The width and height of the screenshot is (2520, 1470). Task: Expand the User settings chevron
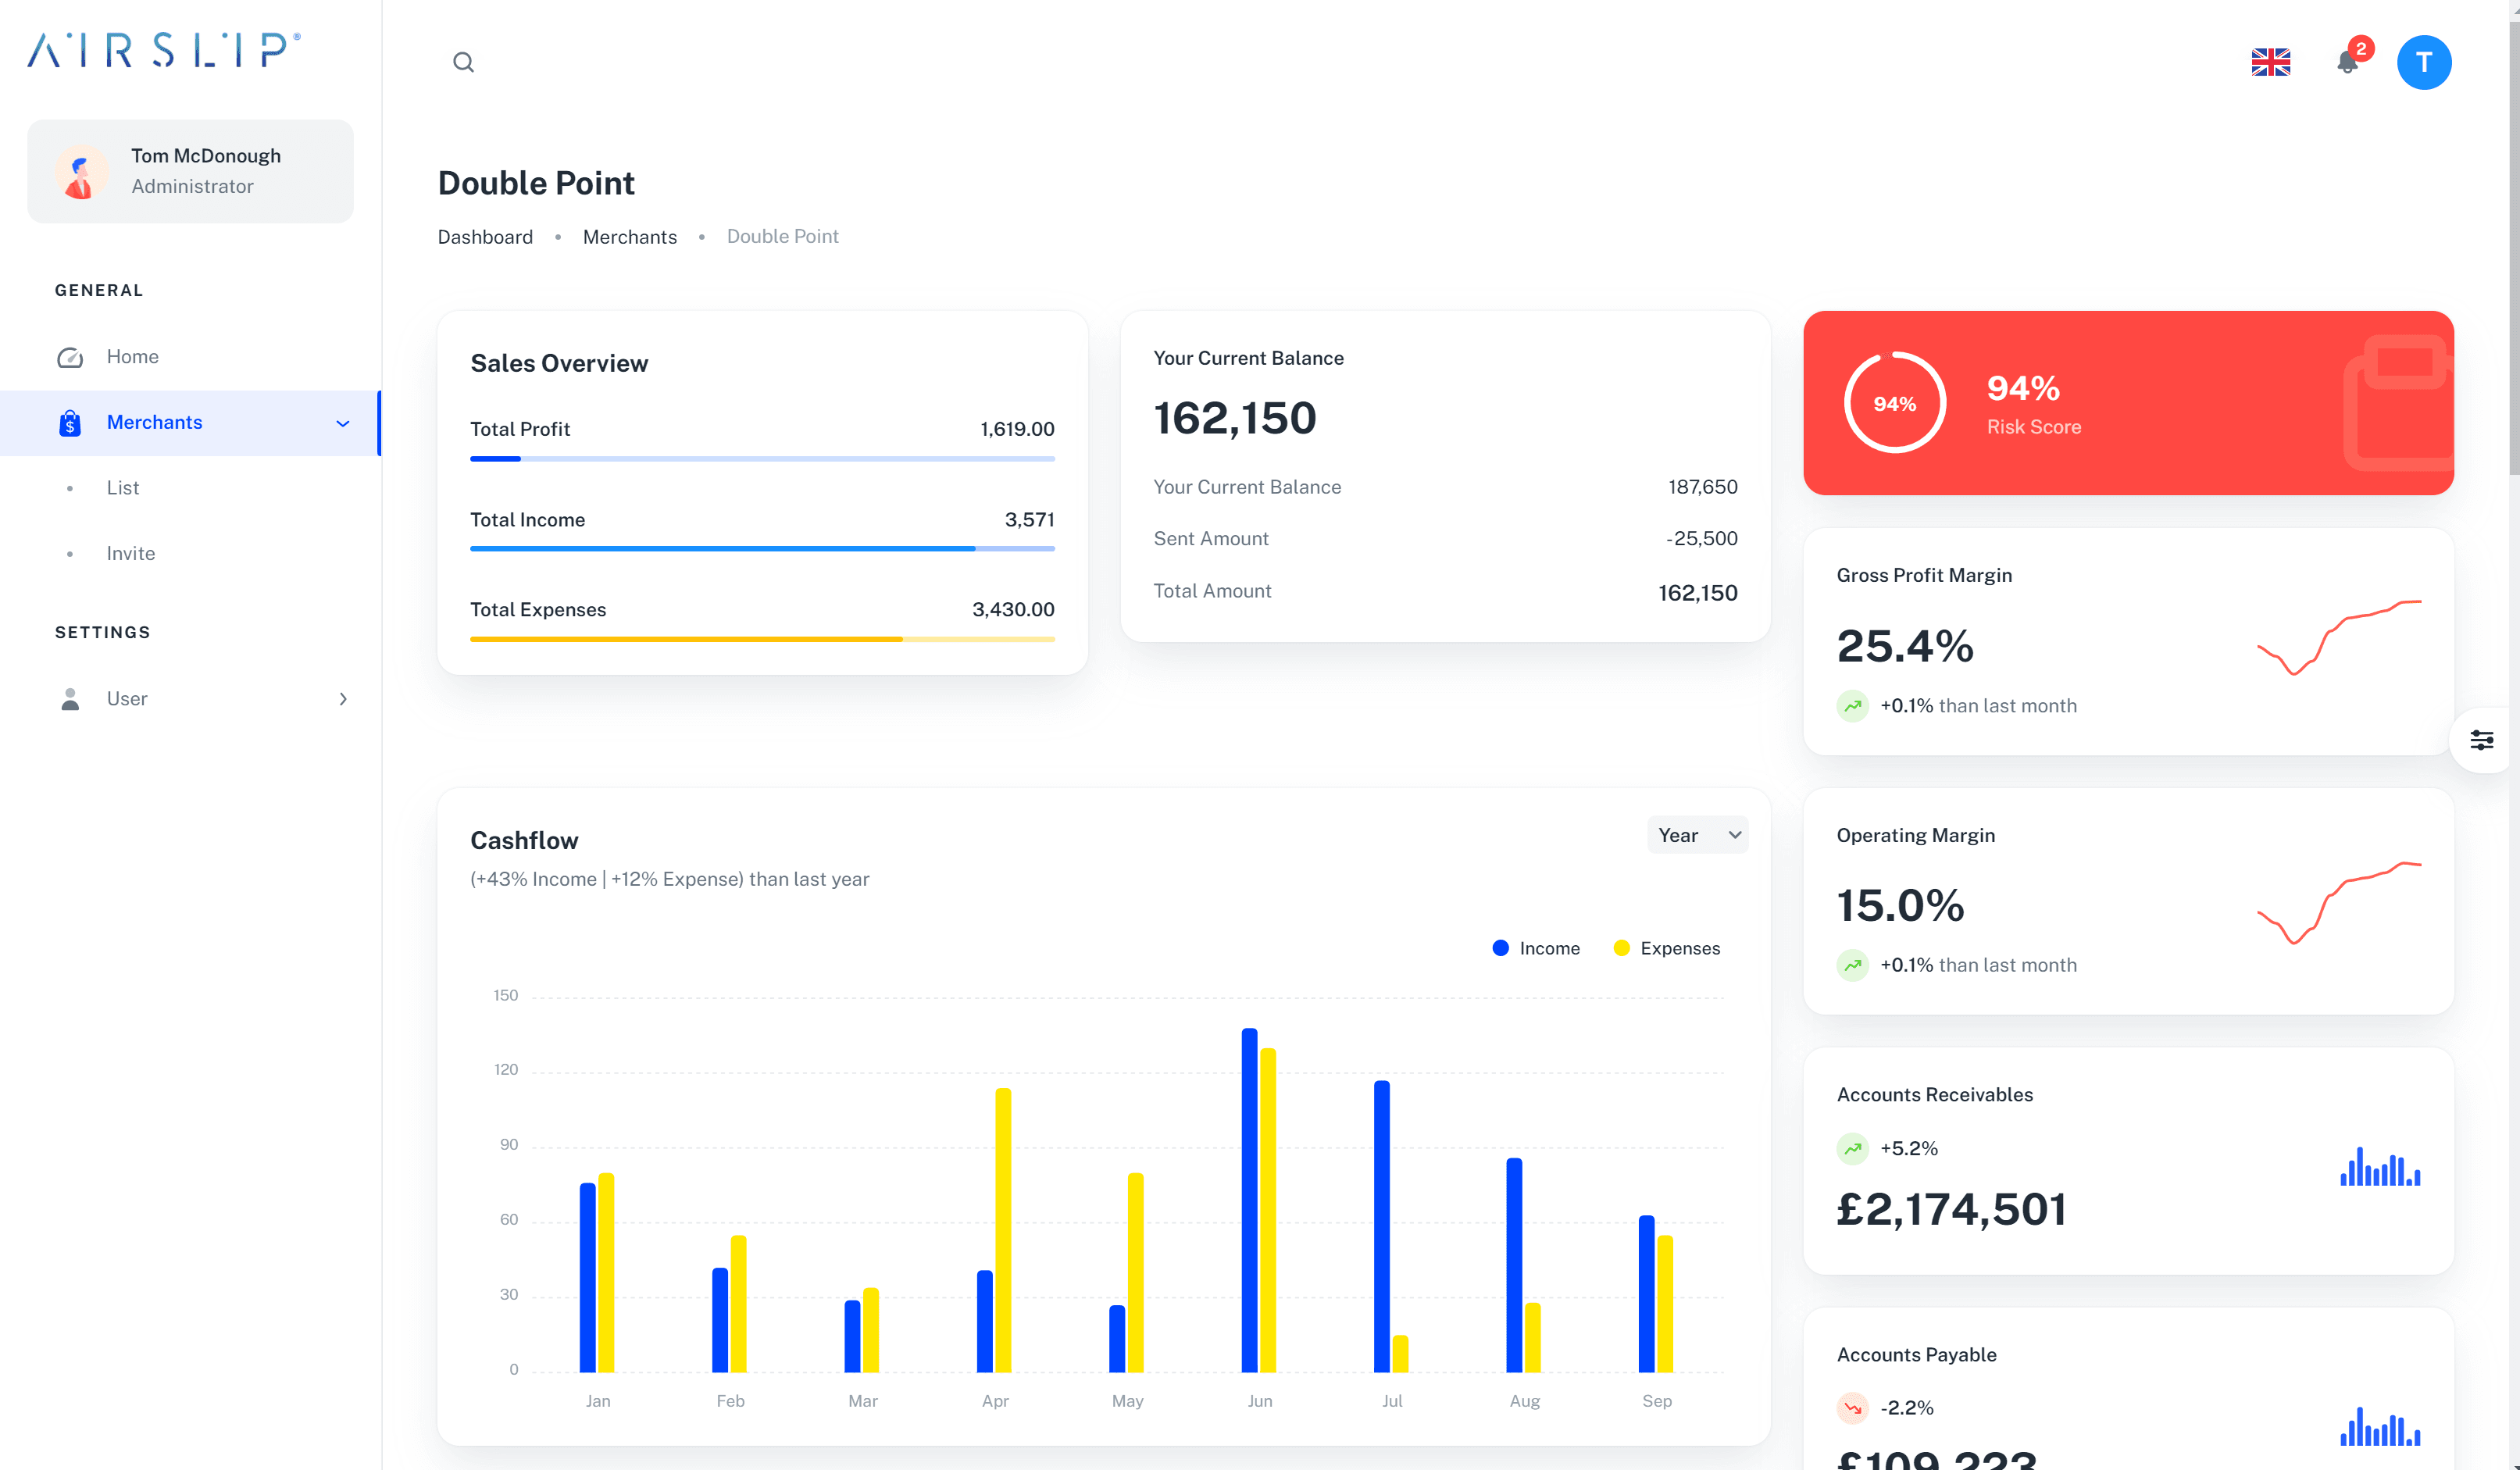click(x=343, y=699)
